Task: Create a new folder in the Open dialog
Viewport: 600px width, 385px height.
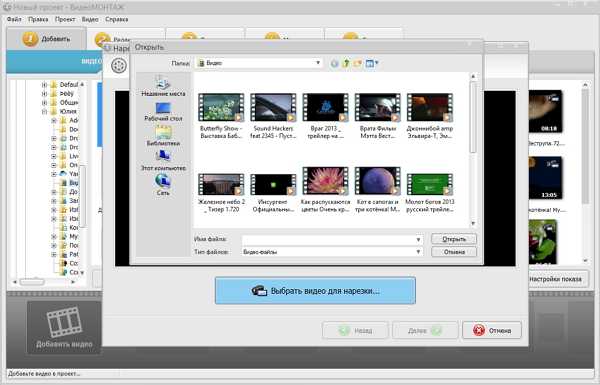Action: (x=358, y=63)
